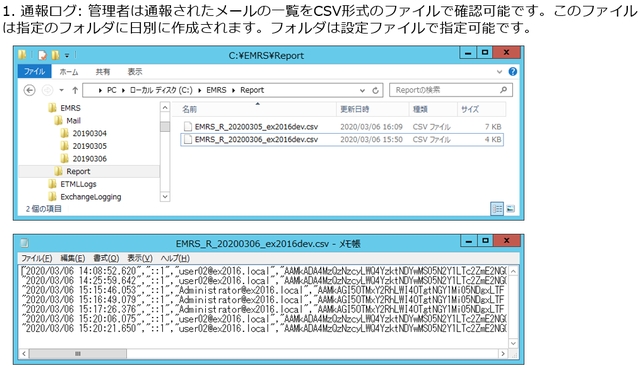Open Notepad ヘルプ(H) menu

click(x=175, y=258)
